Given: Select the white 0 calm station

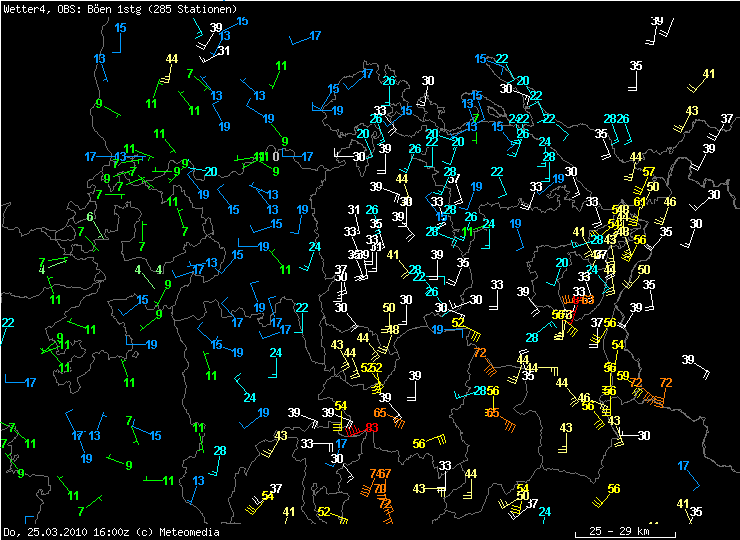Looking at the screenshot, I should [x=276, y=156].
